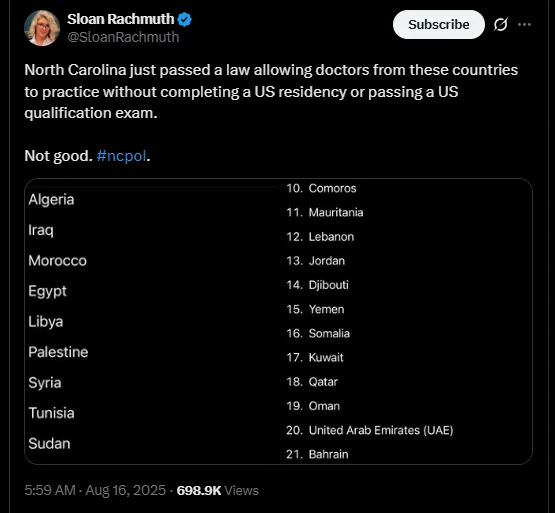Open the Grok explain icon

501,24
